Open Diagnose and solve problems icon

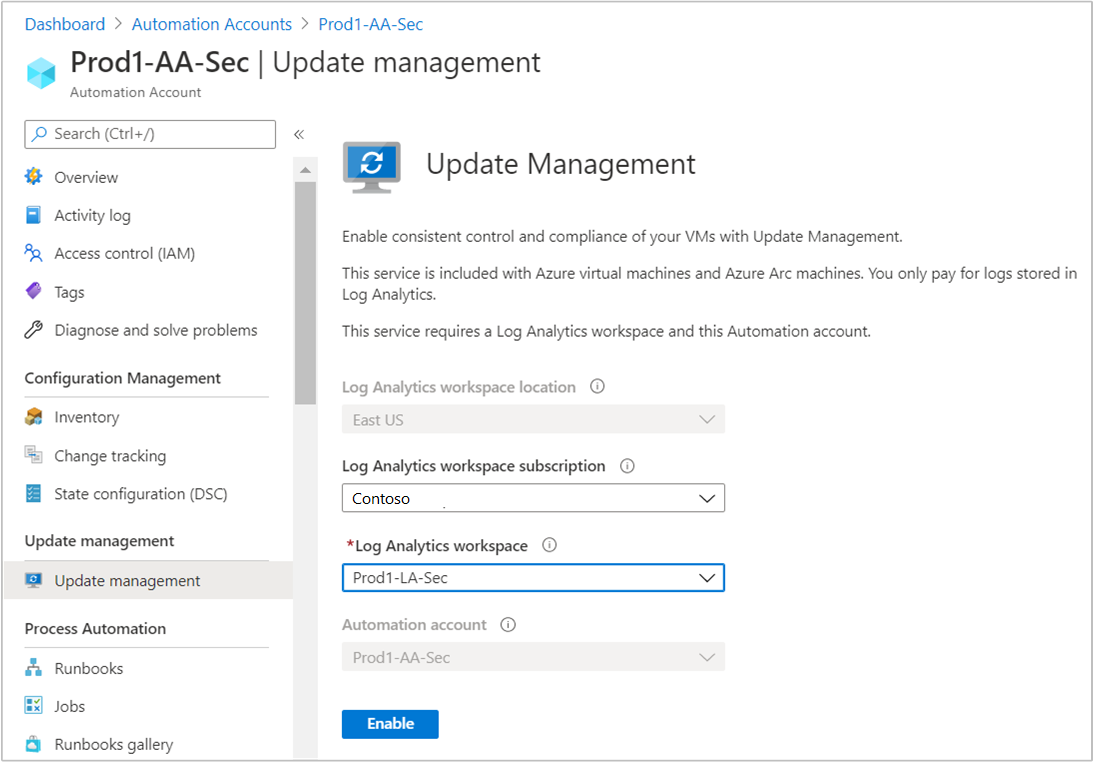click(x=33, y=330)
